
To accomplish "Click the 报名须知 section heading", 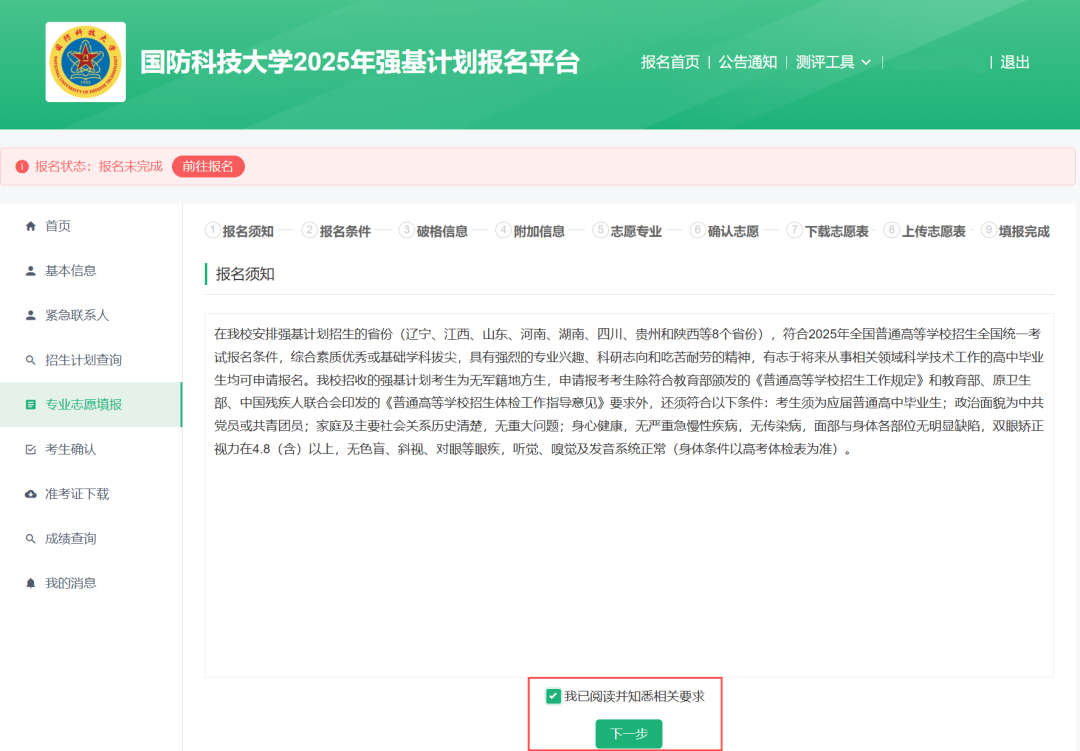I will (245, 274).
